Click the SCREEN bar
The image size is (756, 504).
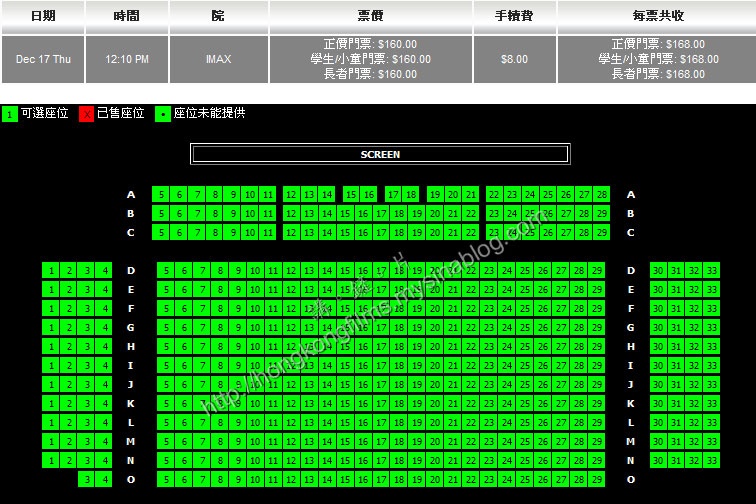[x=380, y=155]
